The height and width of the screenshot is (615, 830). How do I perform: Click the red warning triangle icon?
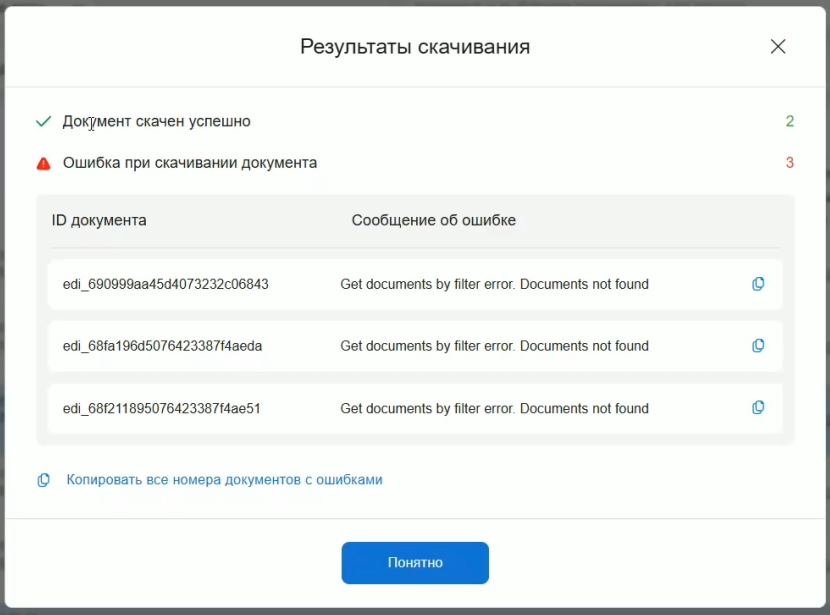coord(43,163)
